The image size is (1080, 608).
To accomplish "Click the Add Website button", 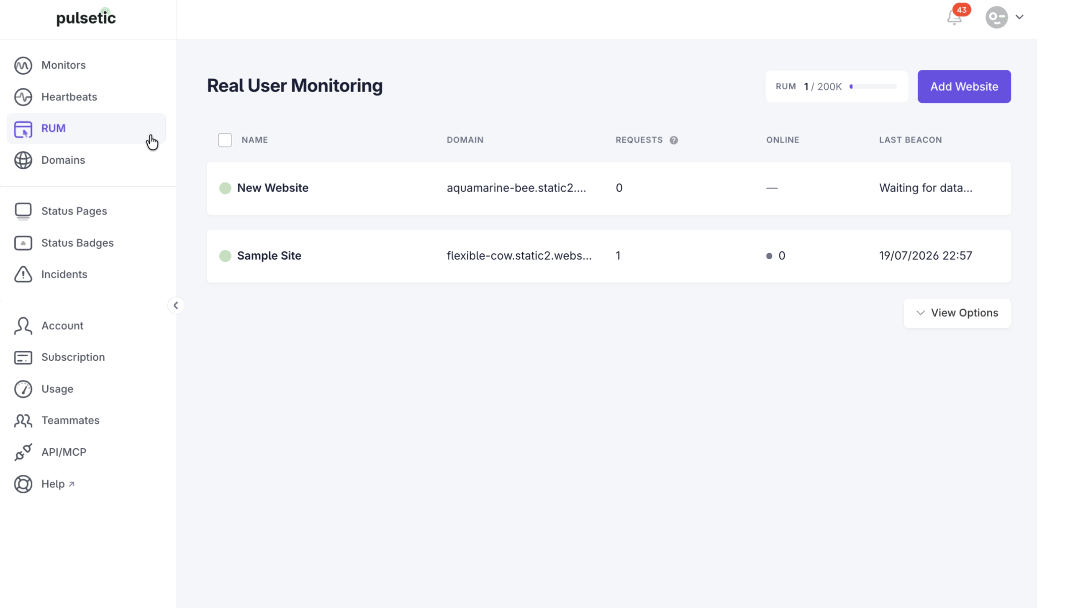I will (x=964, y=87).
